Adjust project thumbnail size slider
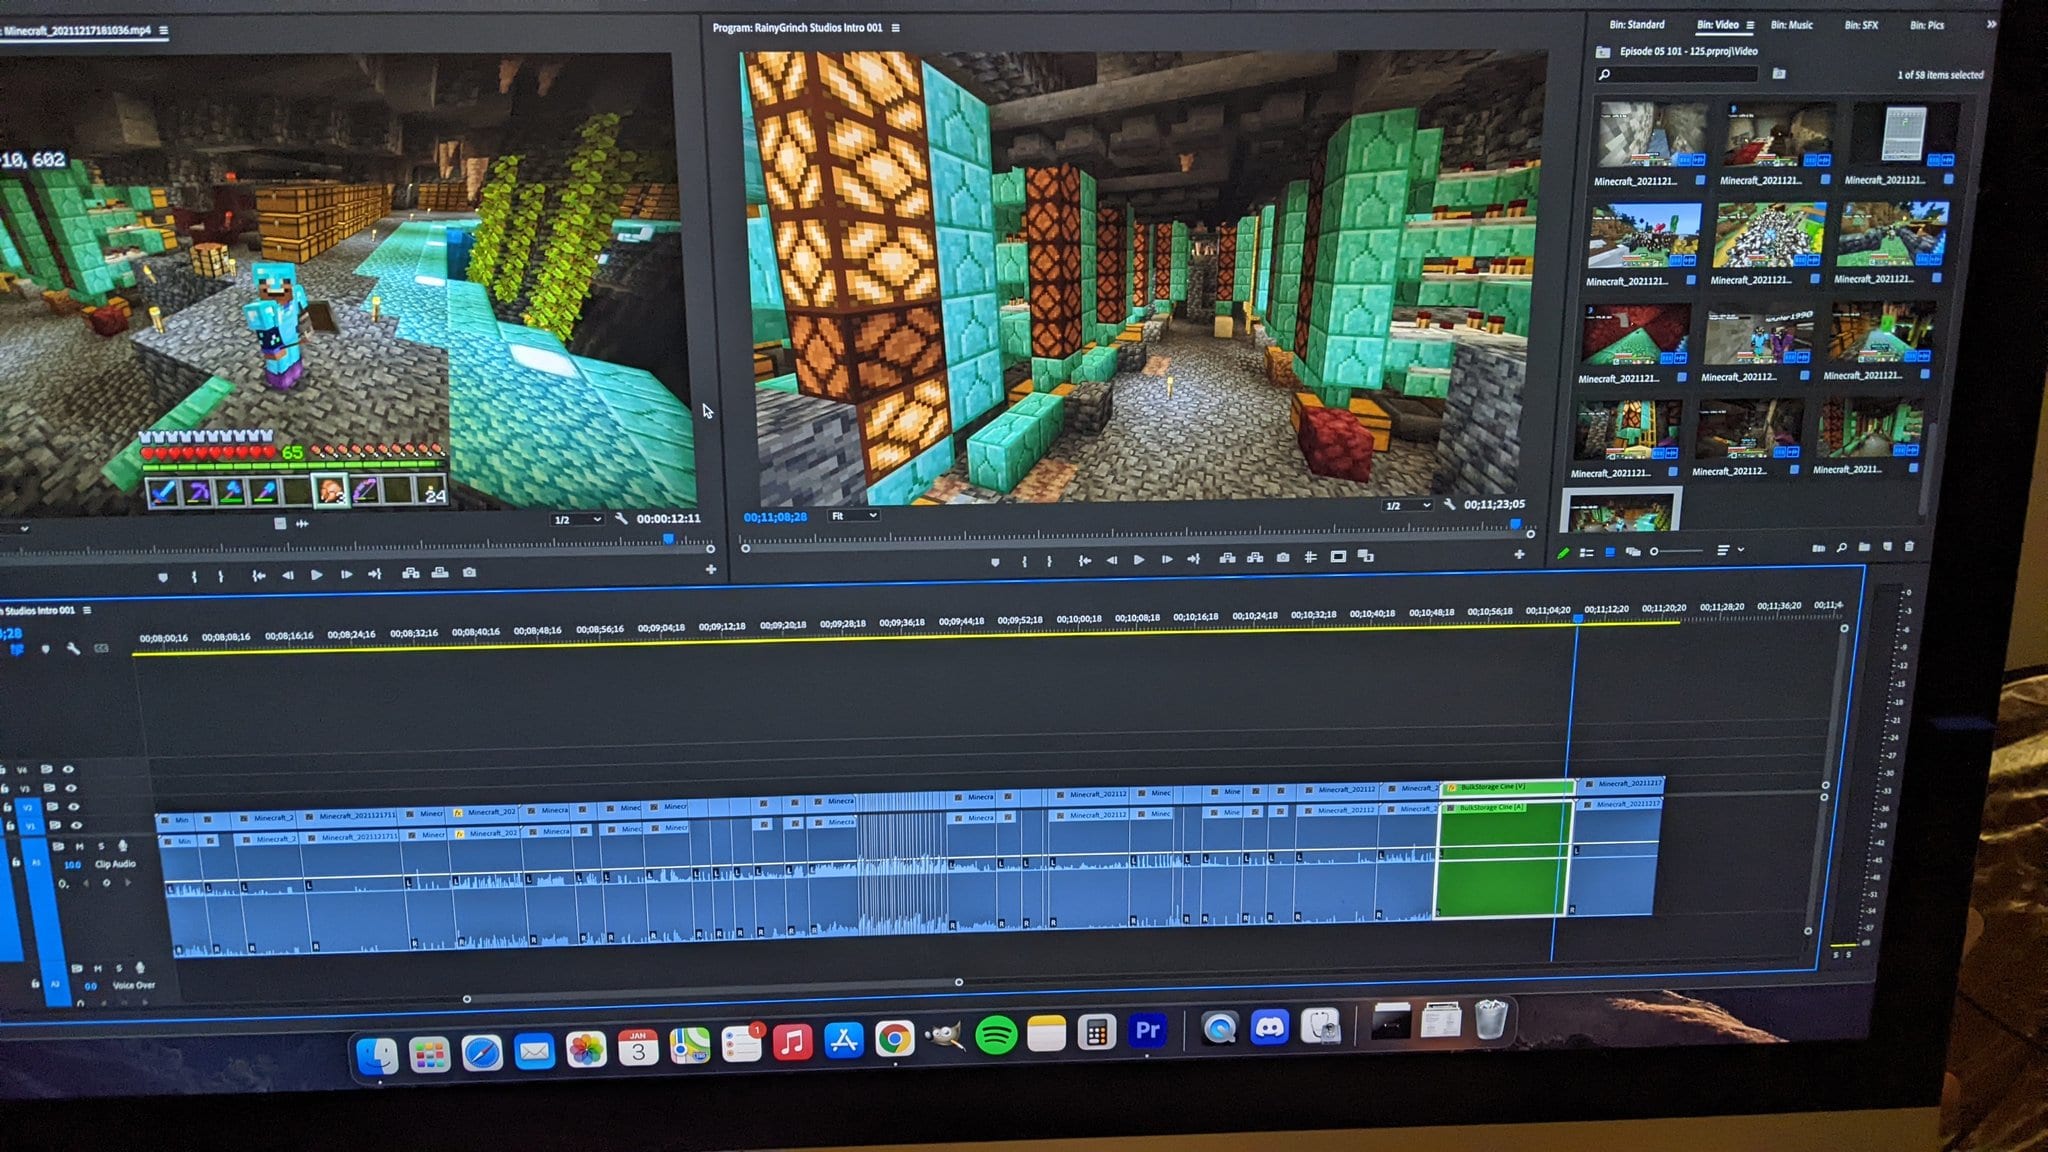2048x1152 pixels. (x=1676, y=551)
